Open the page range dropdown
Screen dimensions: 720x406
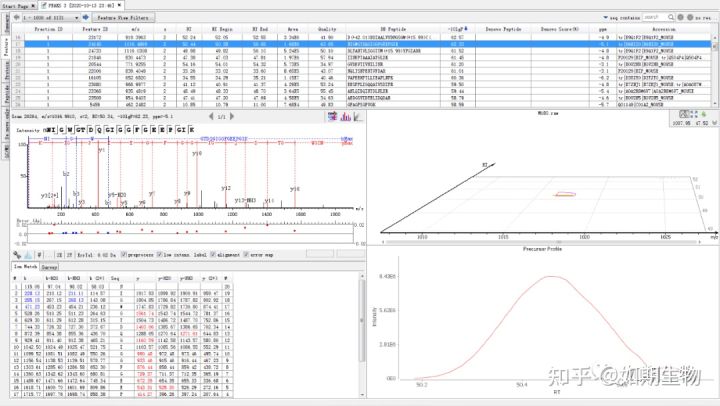(51, 17)
